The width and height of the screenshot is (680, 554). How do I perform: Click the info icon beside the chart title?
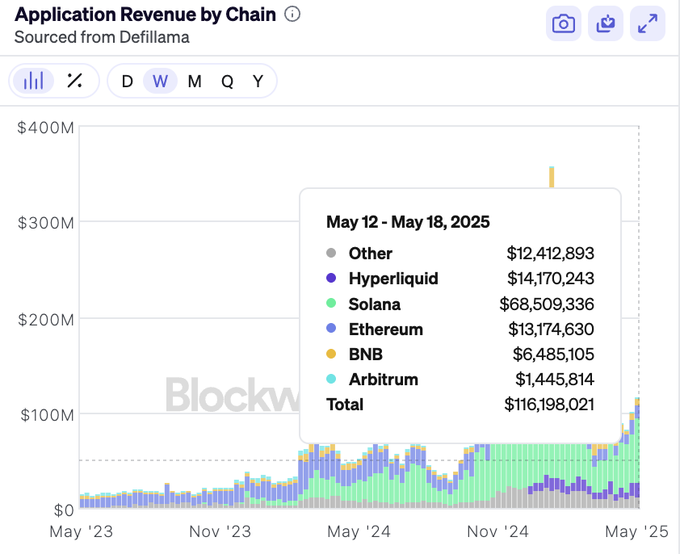tap(292, 15)
